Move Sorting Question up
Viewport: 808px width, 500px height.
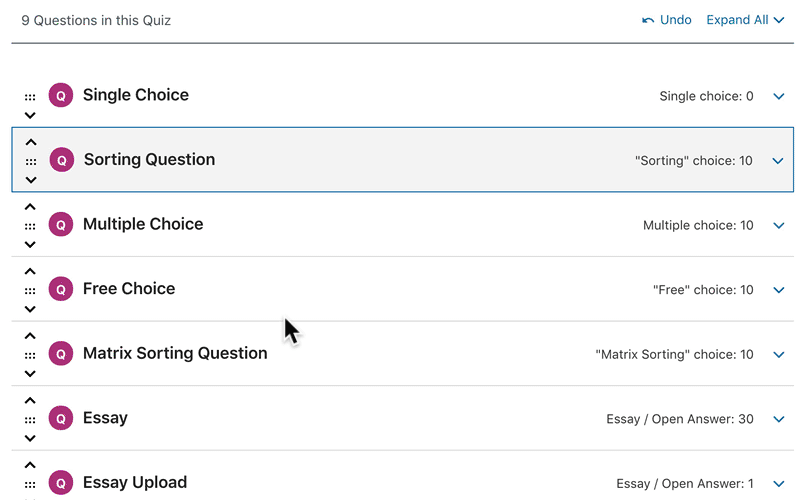coord(31,143)
